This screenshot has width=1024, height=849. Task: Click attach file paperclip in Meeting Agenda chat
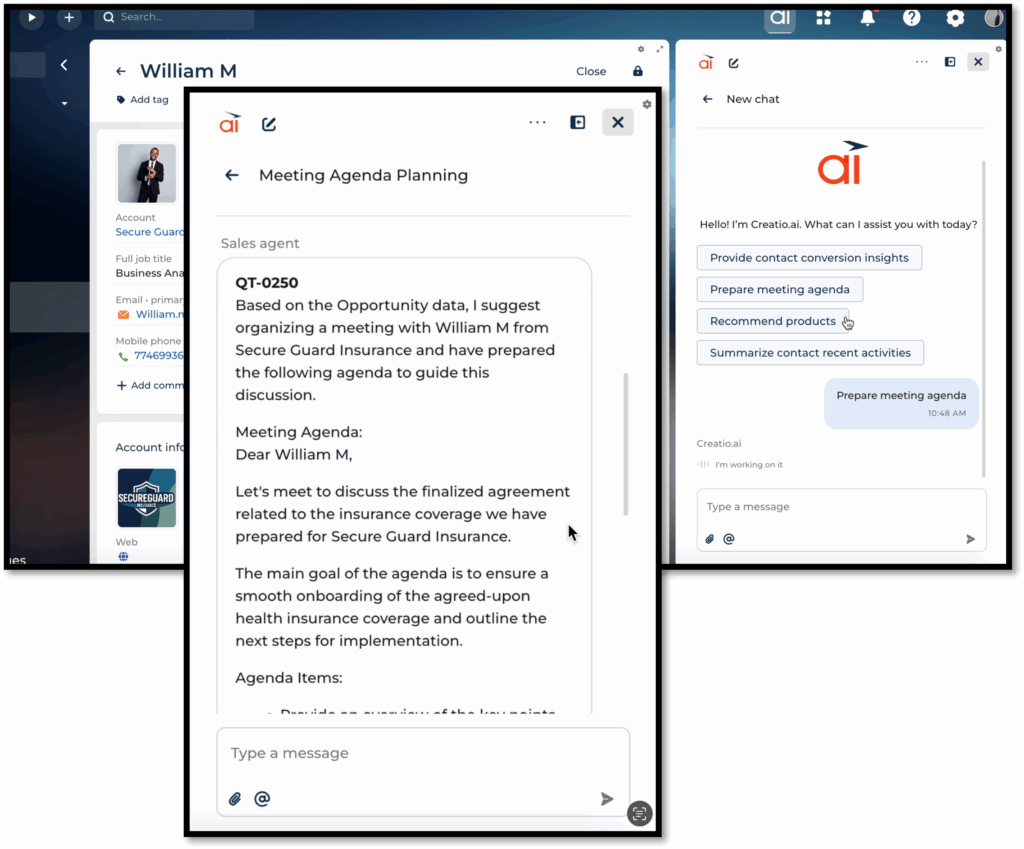[x=235, y=799]
